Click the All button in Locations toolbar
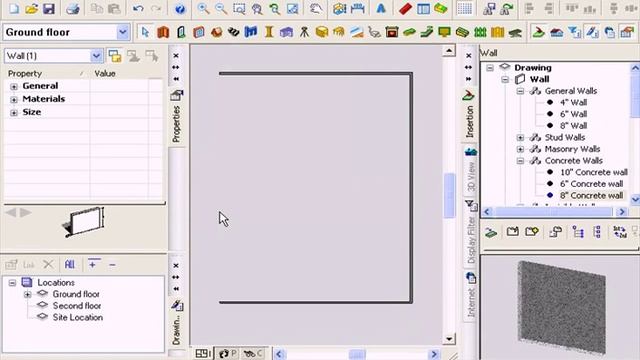 (x=70, y=264)
